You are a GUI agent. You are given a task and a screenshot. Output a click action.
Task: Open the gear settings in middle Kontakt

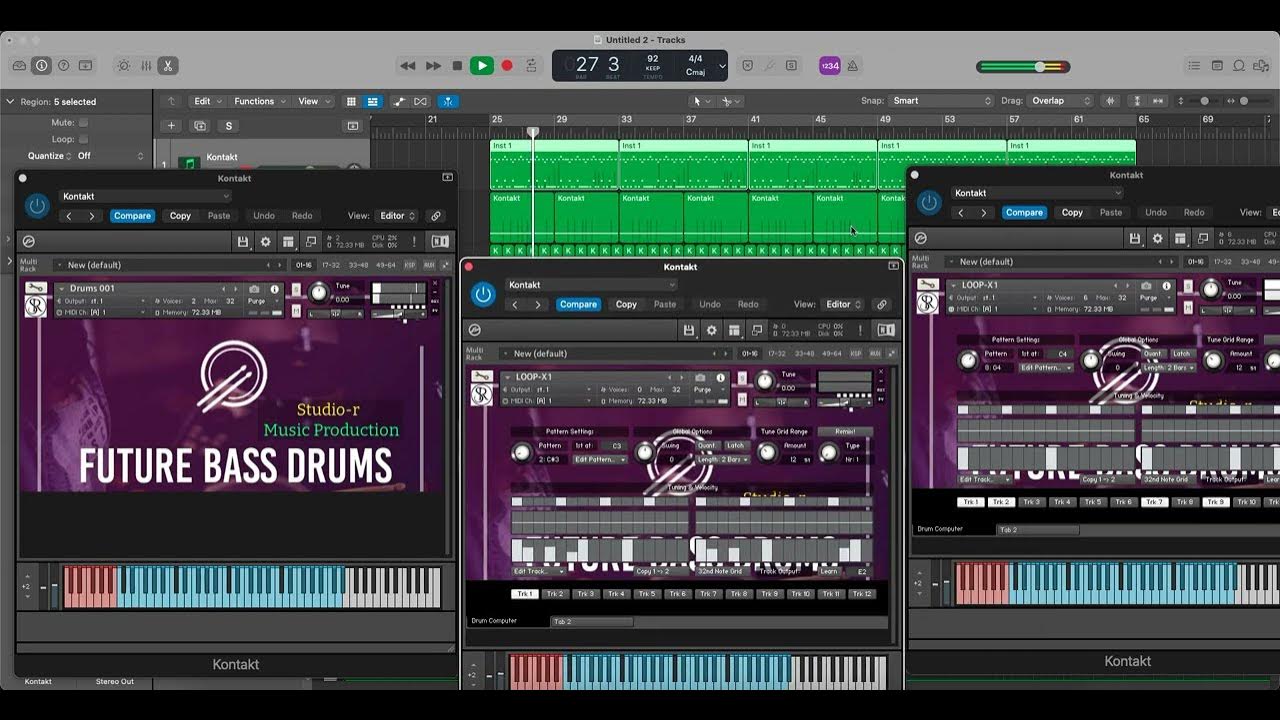tap(711, 330)
